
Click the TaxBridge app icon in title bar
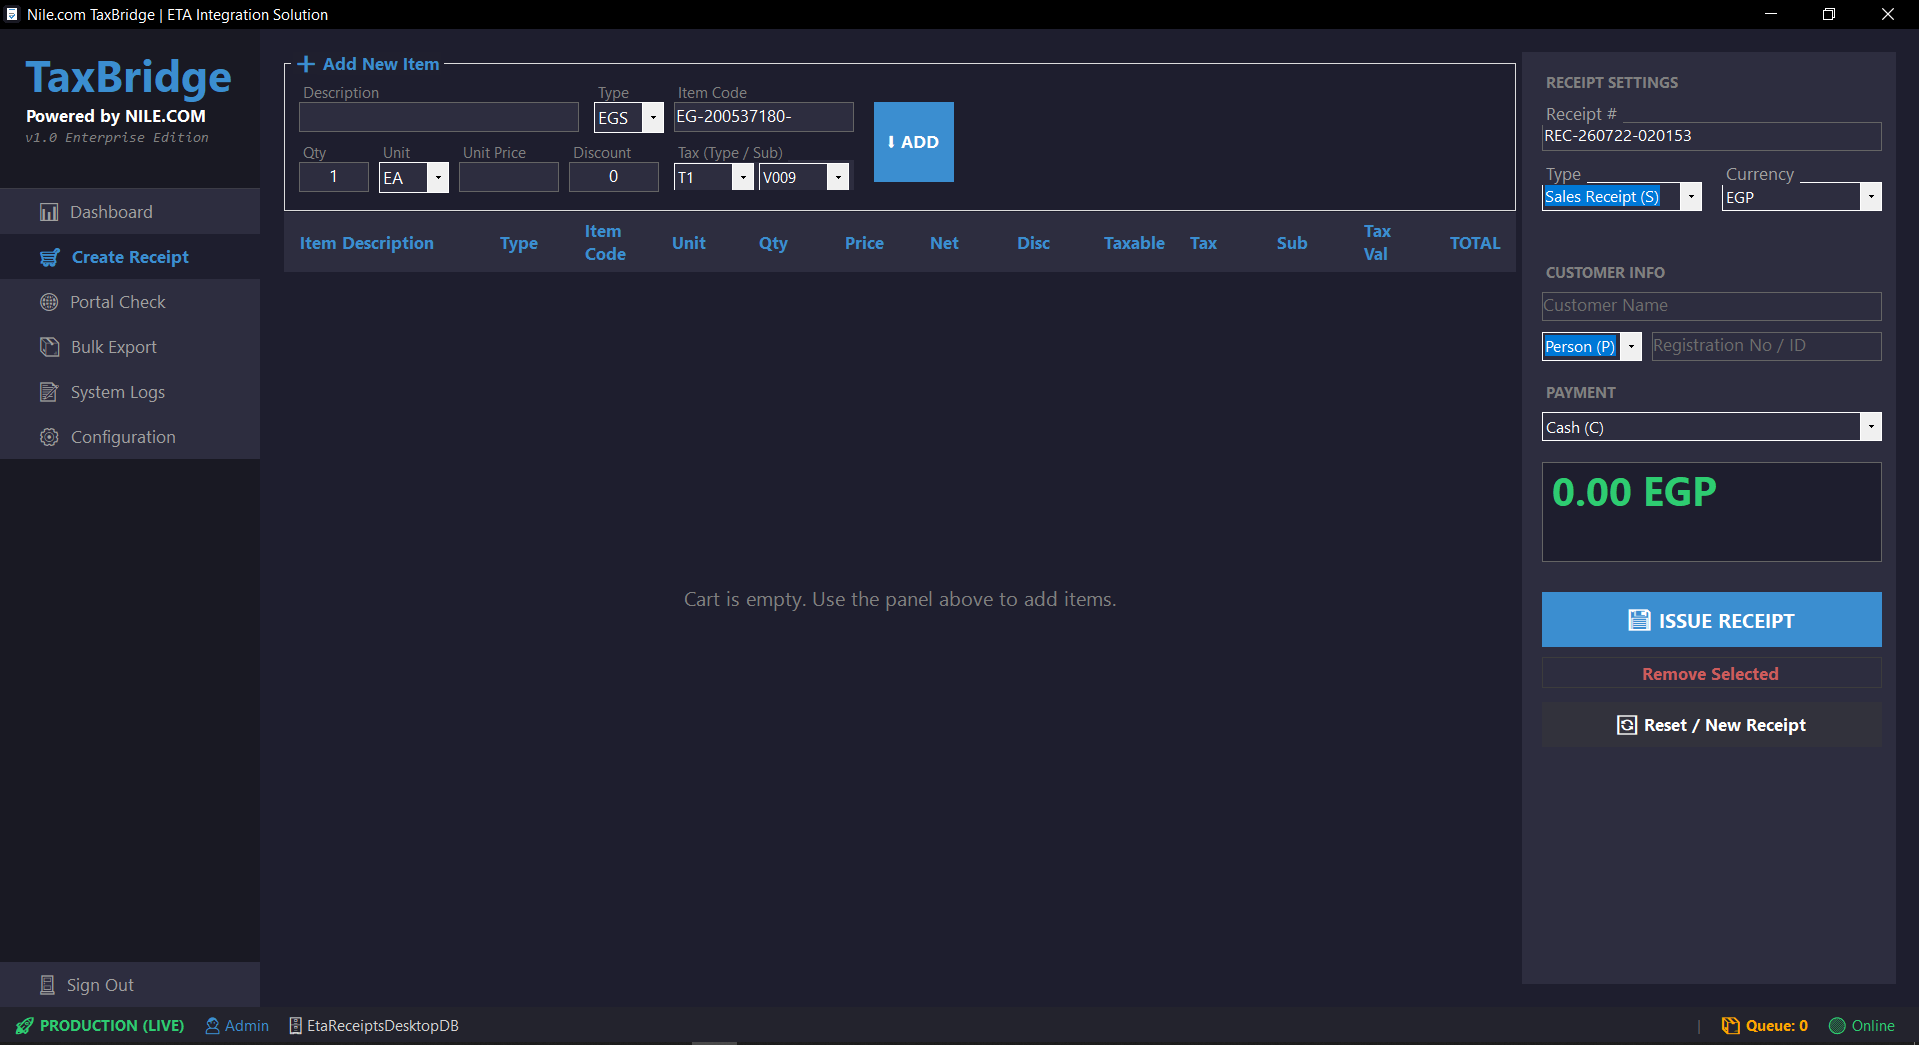pos(12,14)
